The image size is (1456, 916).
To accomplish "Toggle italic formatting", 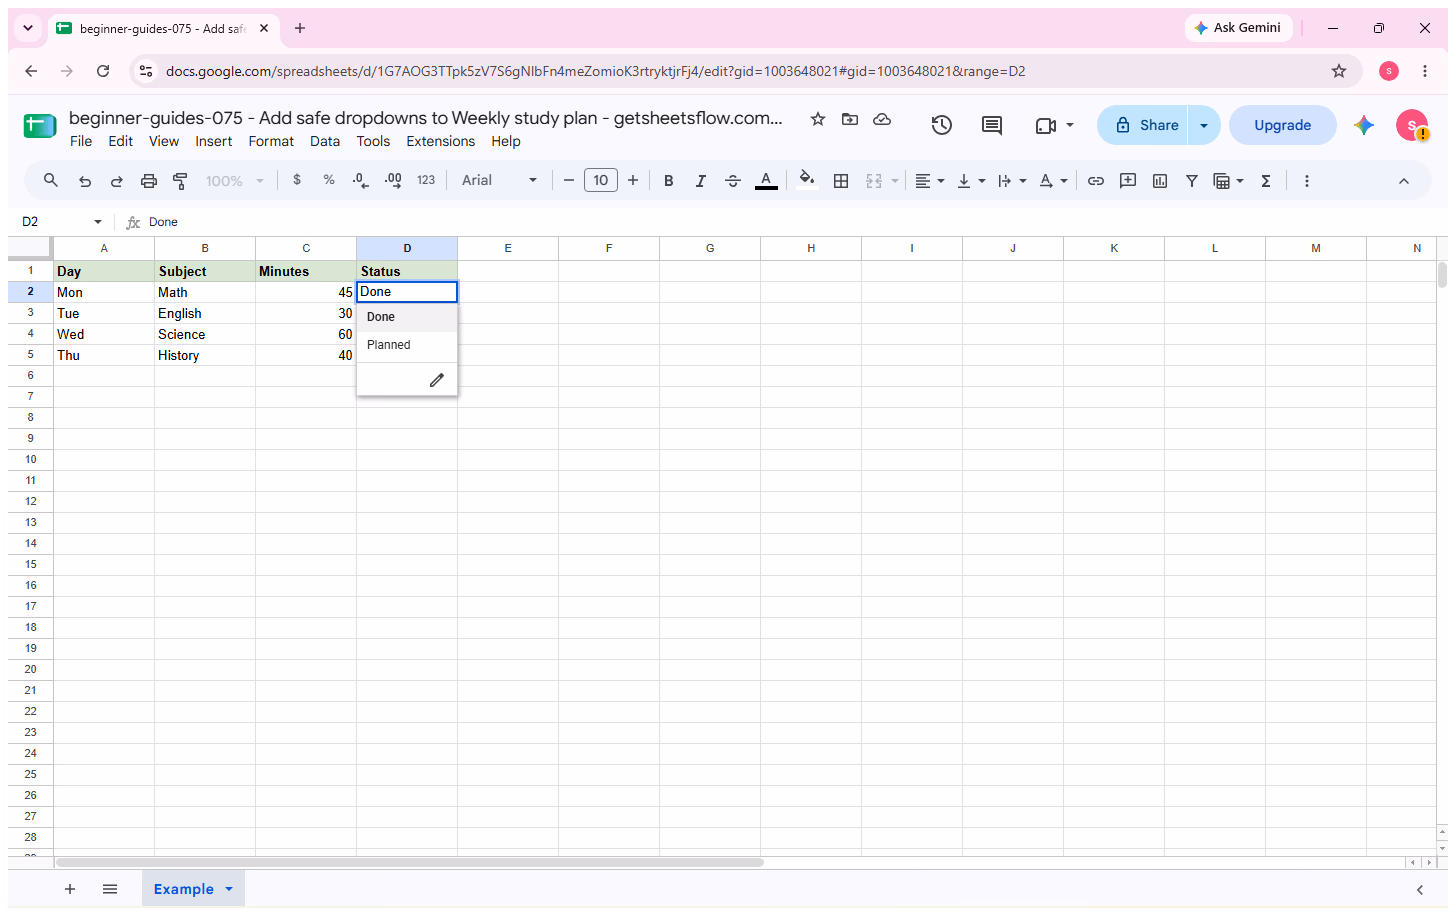I will point(701,181).
